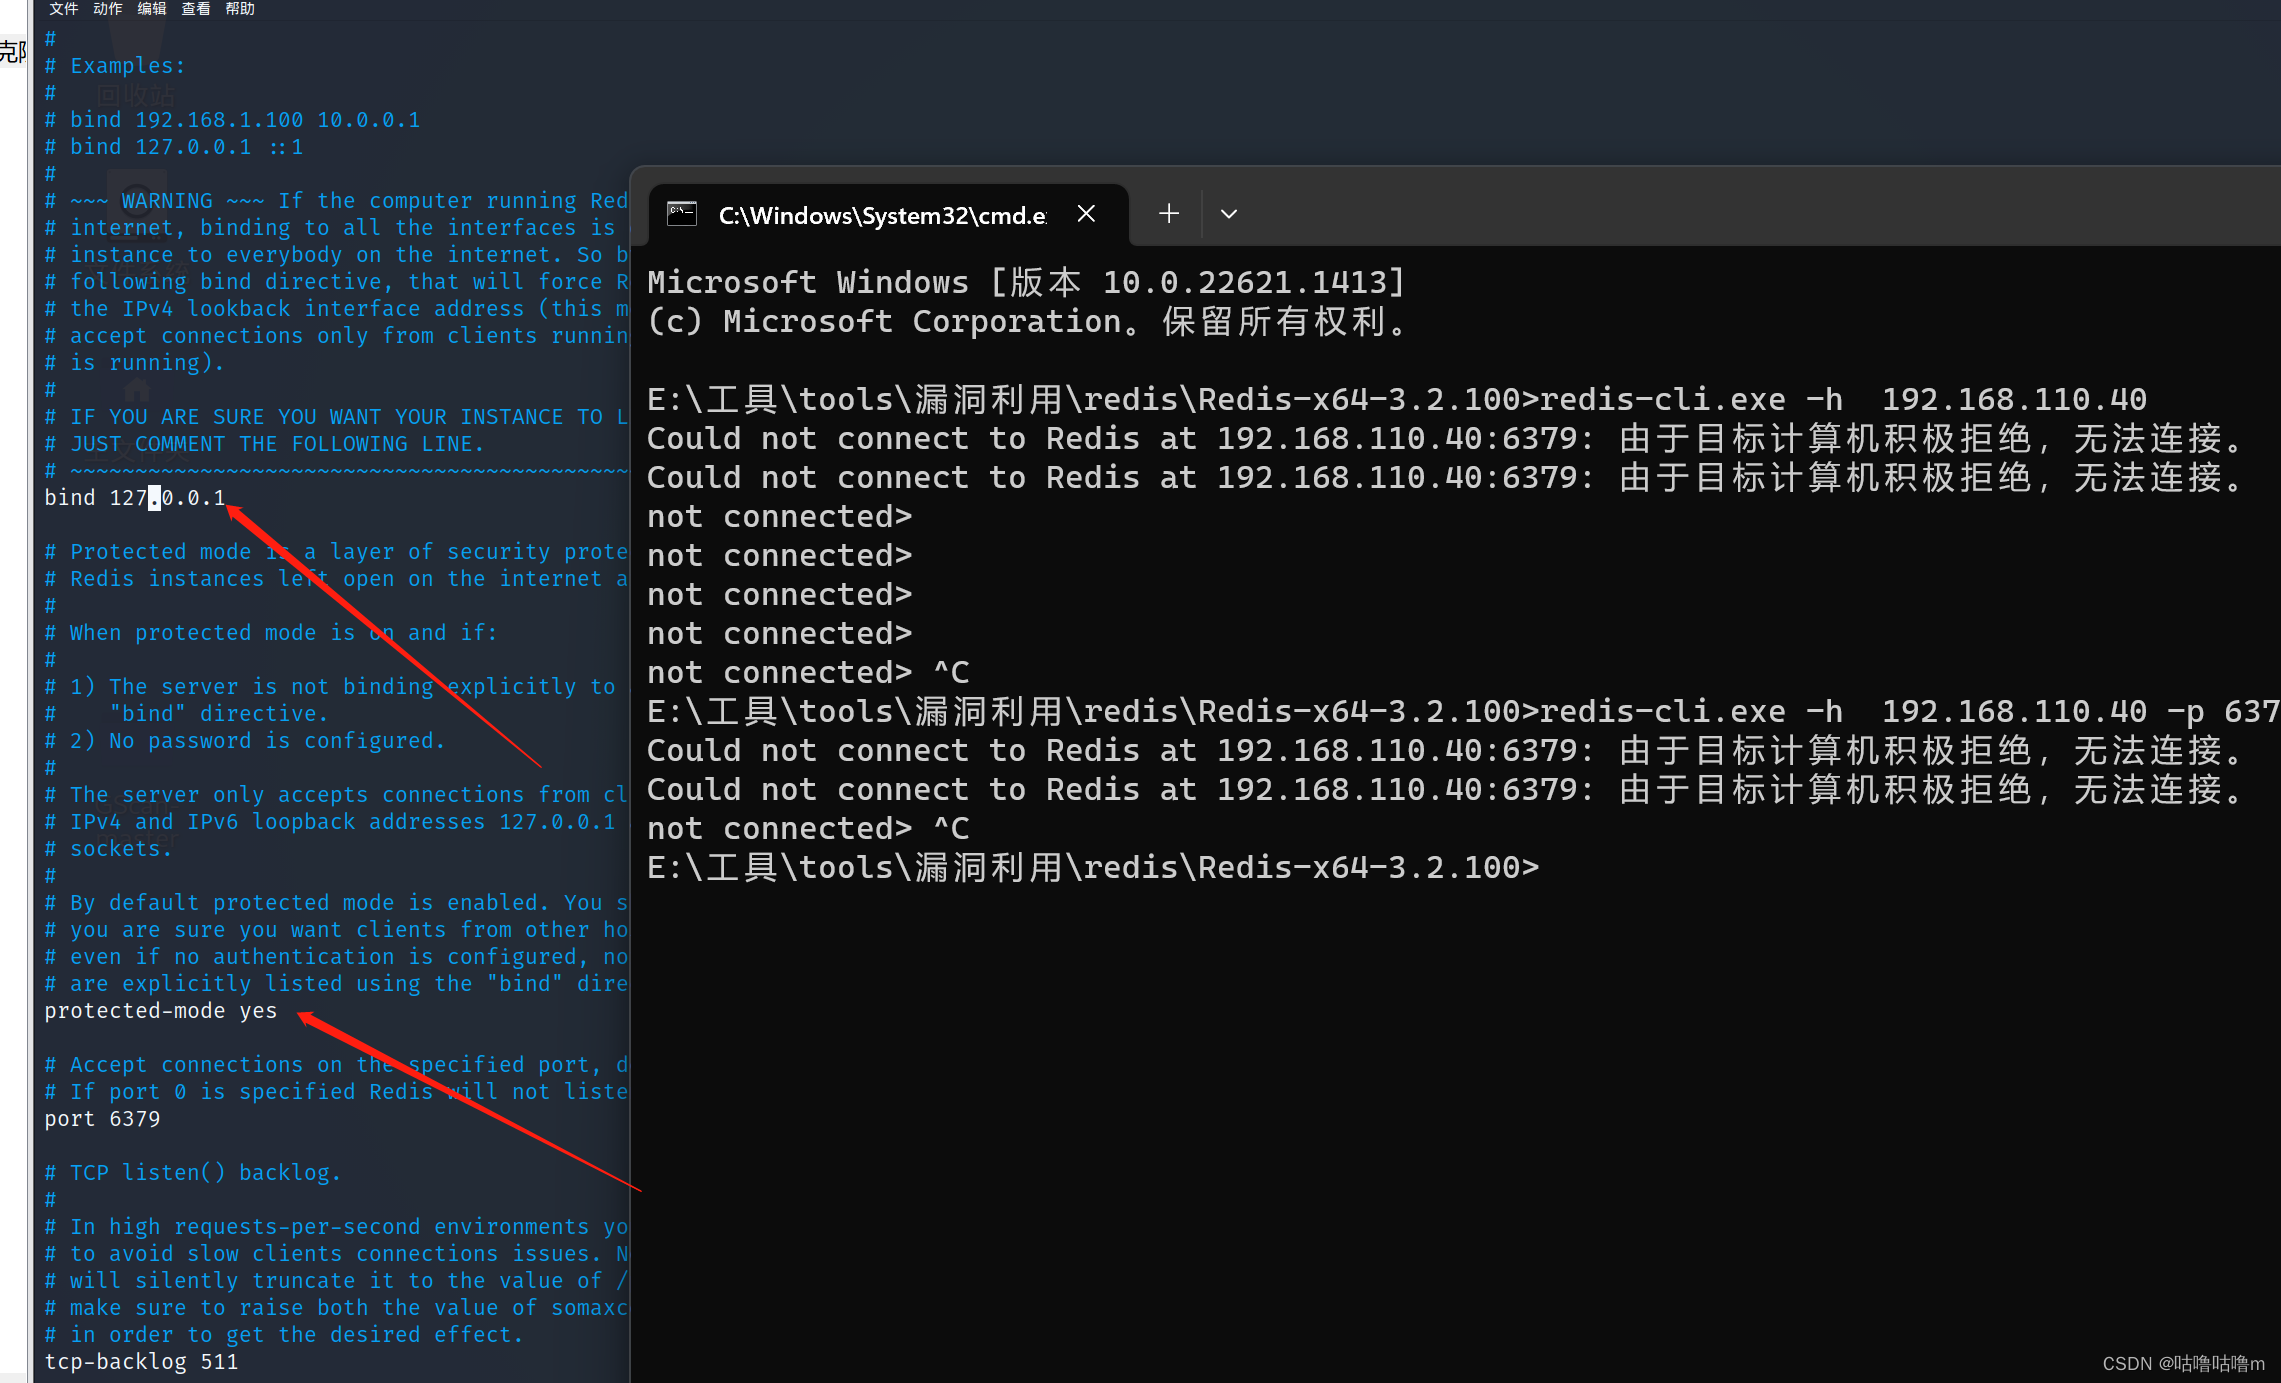Click the '(c) Microsoft Corporation' line in terminal
2281x1383 pixels.
(1027, 322)
